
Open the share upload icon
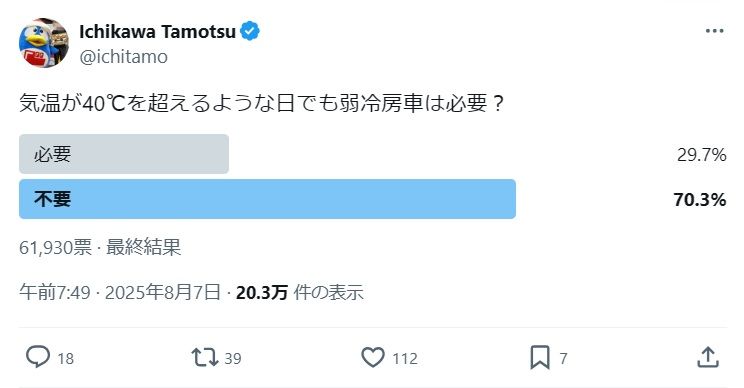708,358
